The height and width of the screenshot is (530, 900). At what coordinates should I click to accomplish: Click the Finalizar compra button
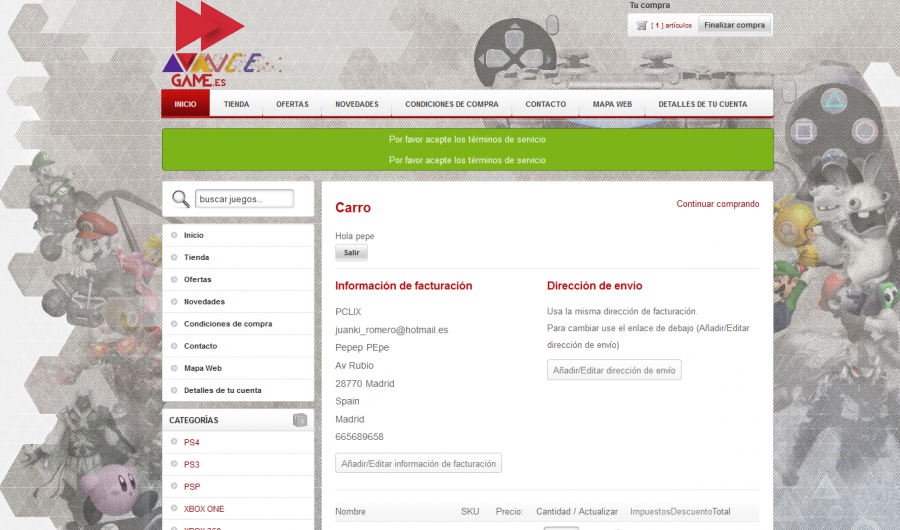(x=734, y=25)
